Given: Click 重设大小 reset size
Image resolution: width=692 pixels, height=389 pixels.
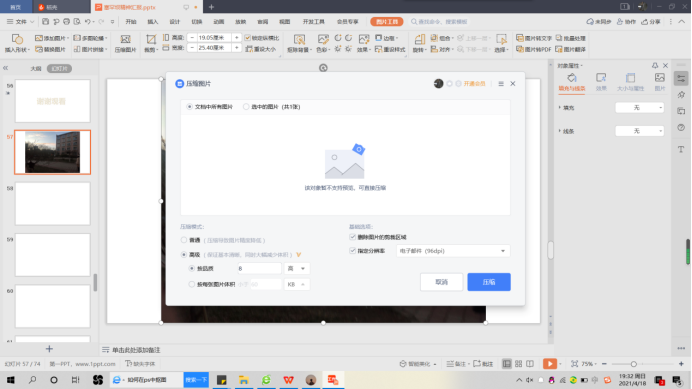Looking at the screenshot, I should point(261,49).
